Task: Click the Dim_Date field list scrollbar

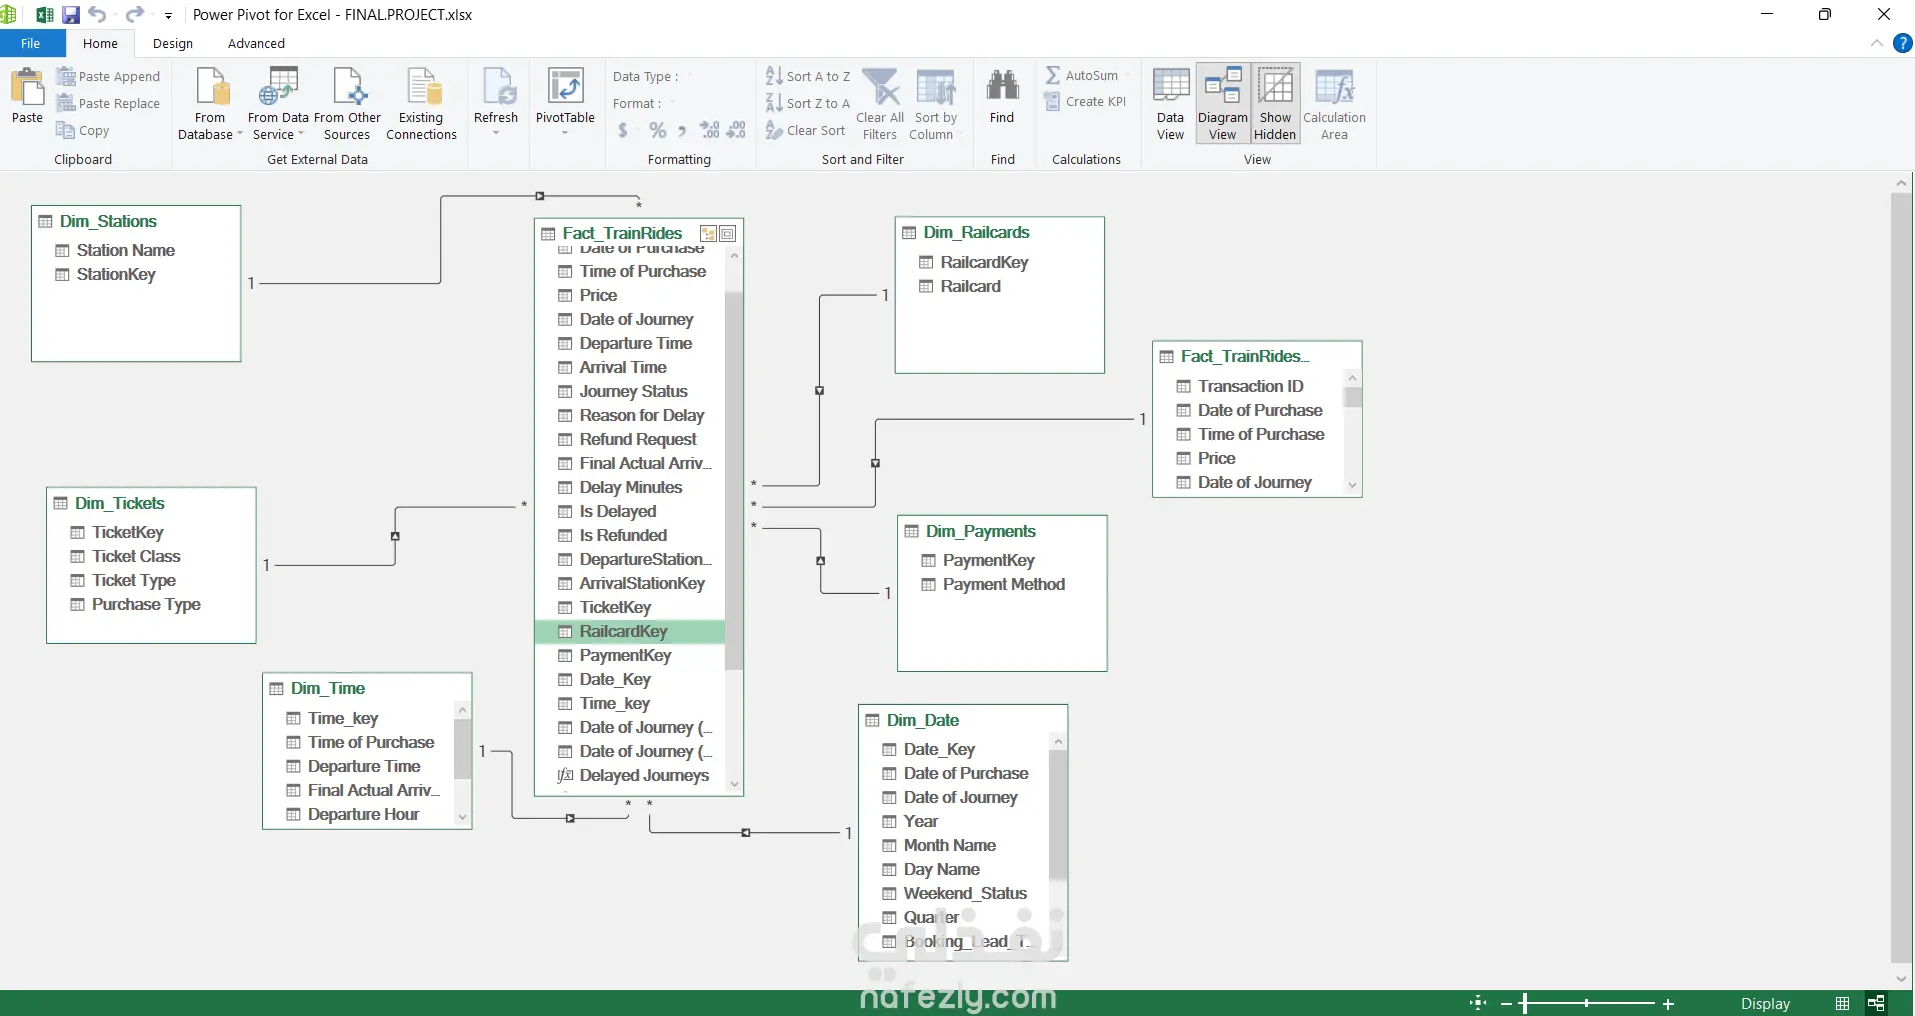Action: coord(1058,815)
